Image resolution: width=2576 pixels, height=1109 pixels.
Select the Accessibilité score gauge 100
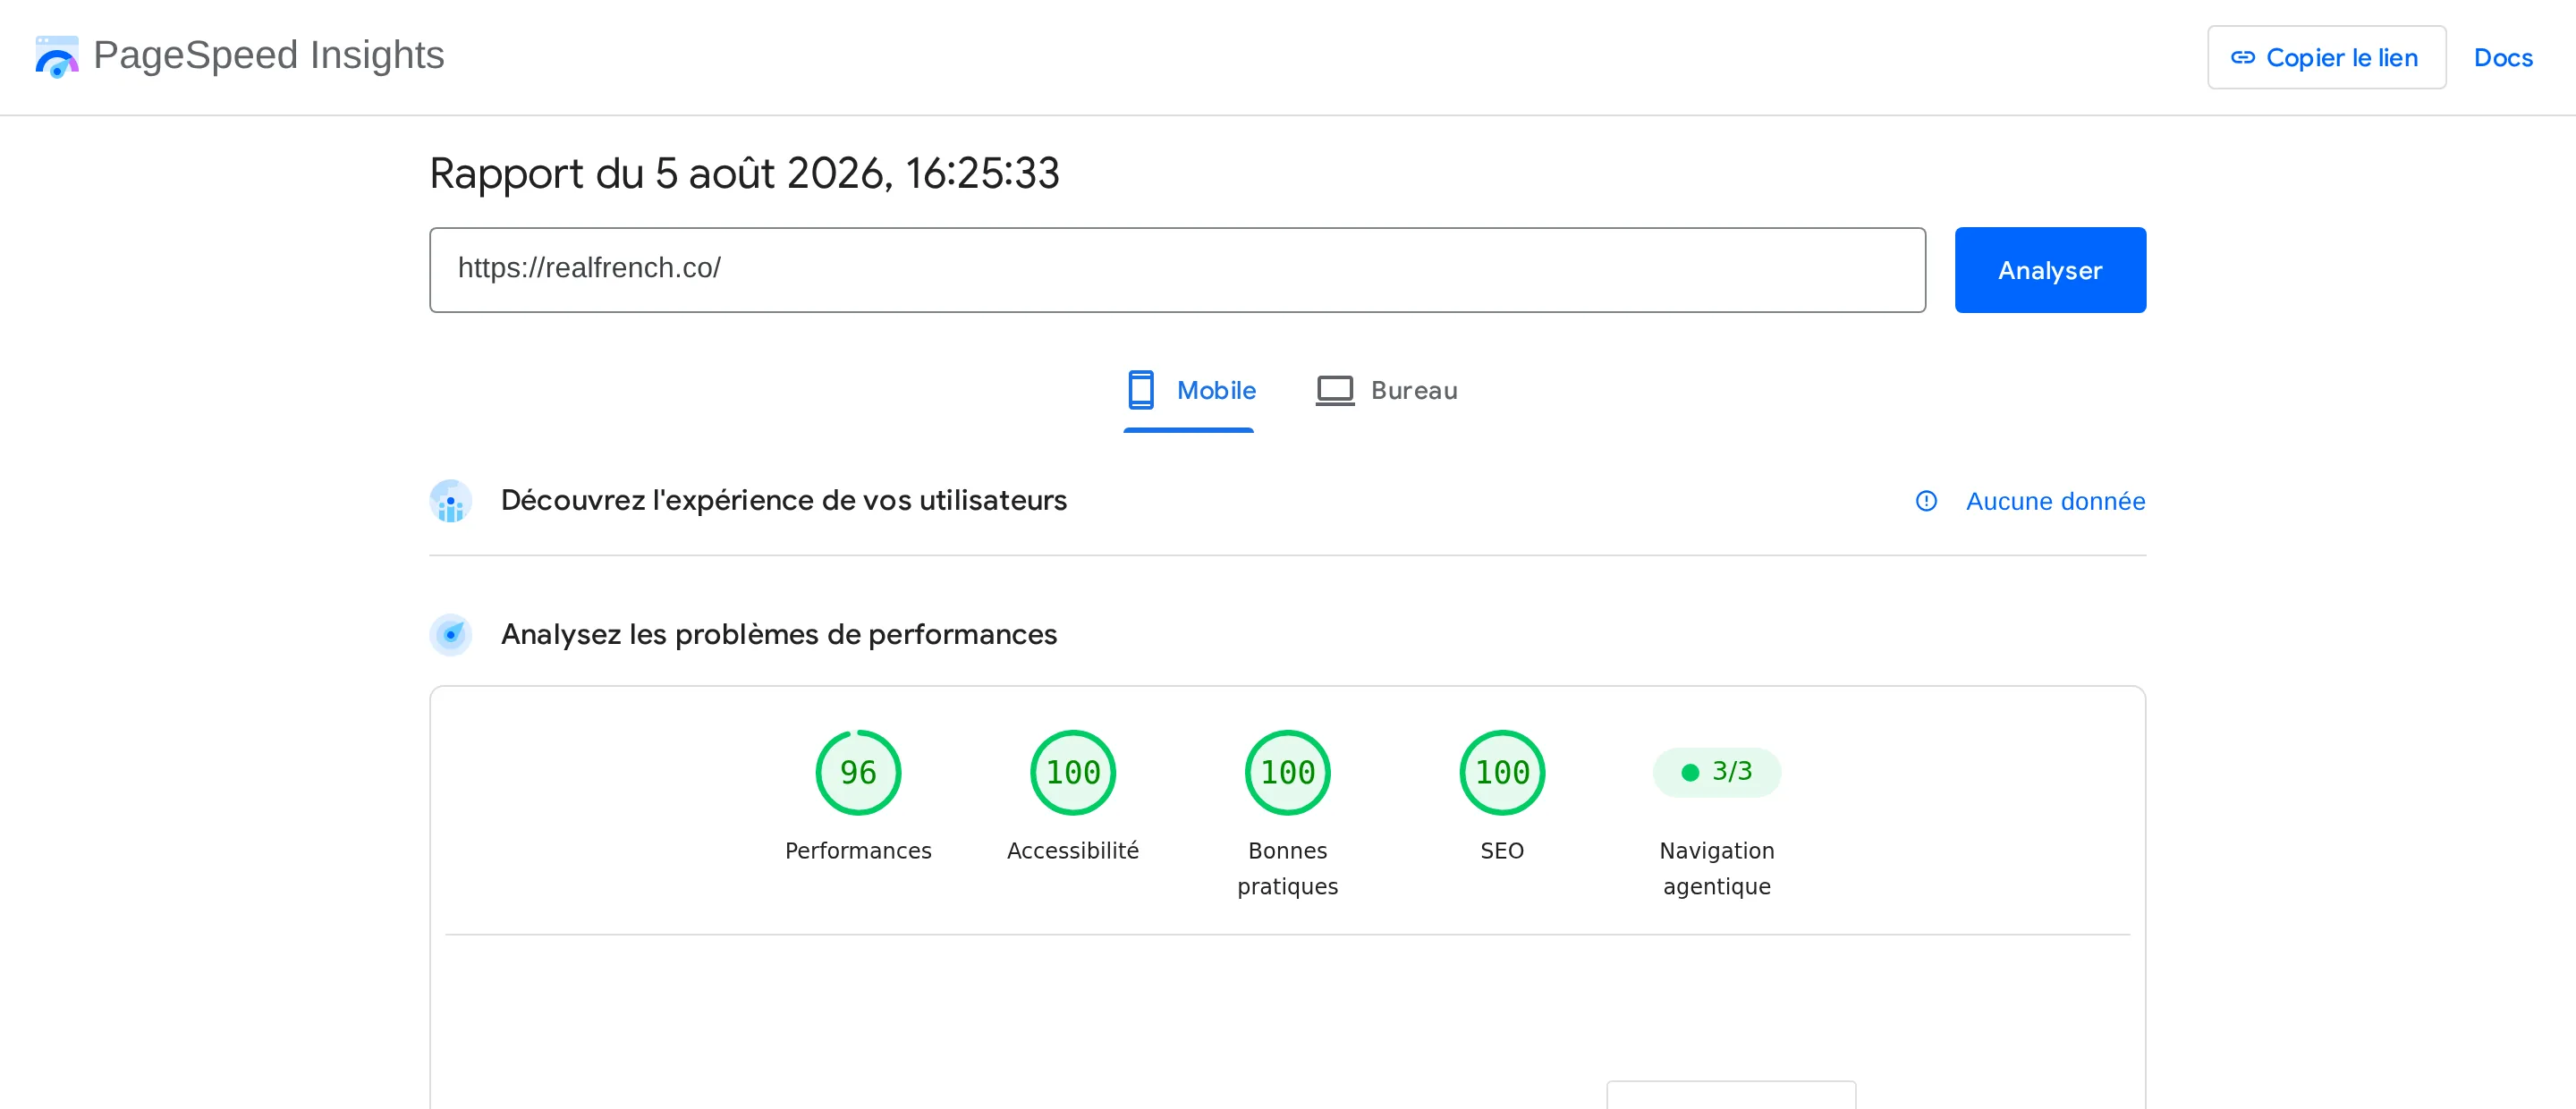coord(1073,772)
